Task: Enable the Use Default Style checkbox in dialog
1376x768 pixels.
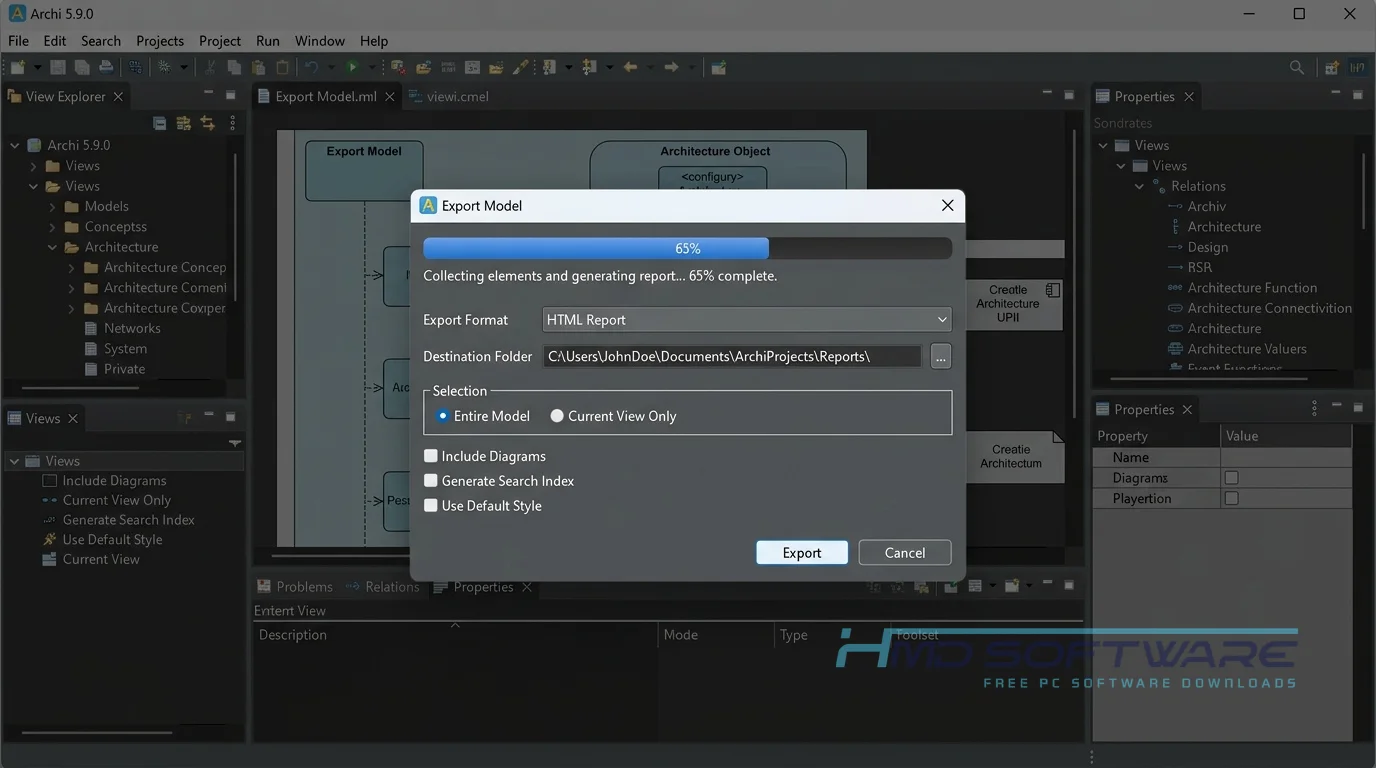Action: pyautogui.click(x=431, y=506)
